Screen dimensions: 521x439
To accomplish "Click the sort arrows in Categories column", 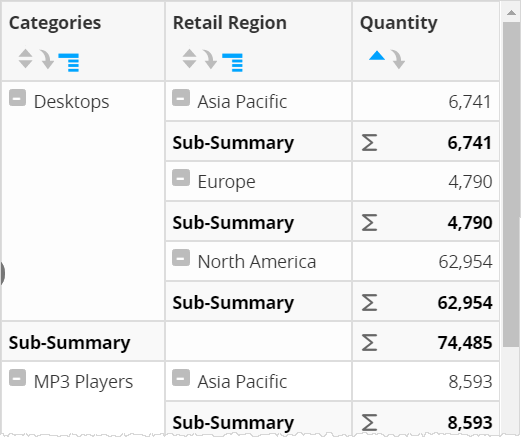I will pyautogui.click(x=25, y=59).
